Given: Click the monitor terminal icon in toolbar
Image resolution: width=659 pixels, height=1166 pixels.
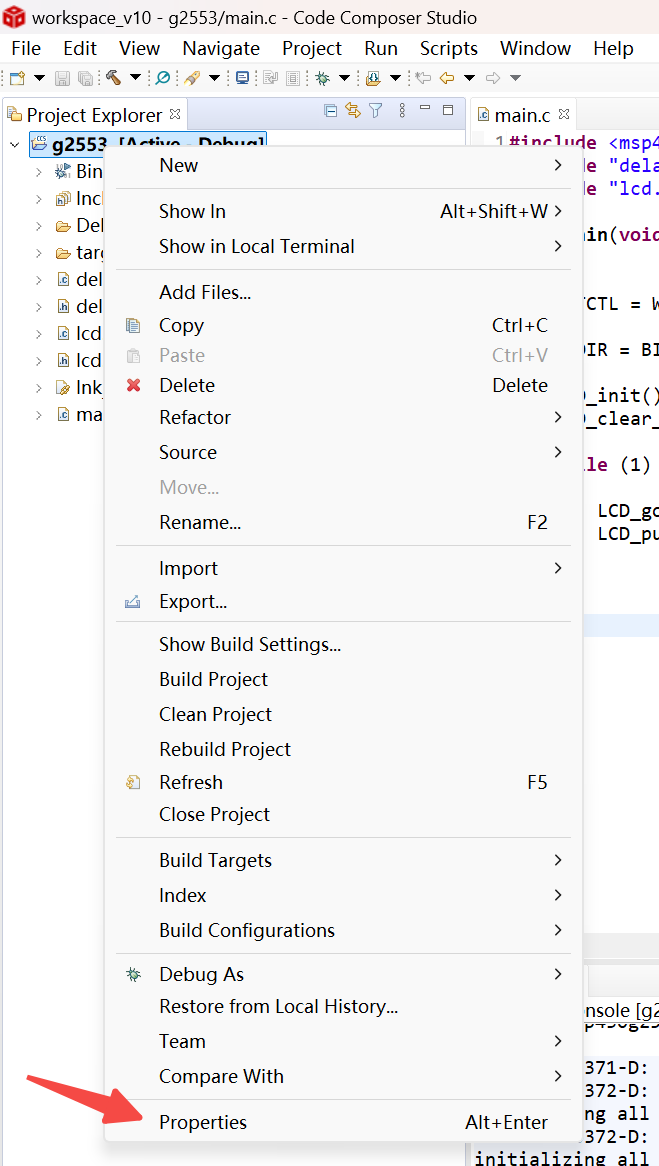Looking at the screenshot, I should pos(242,77).
